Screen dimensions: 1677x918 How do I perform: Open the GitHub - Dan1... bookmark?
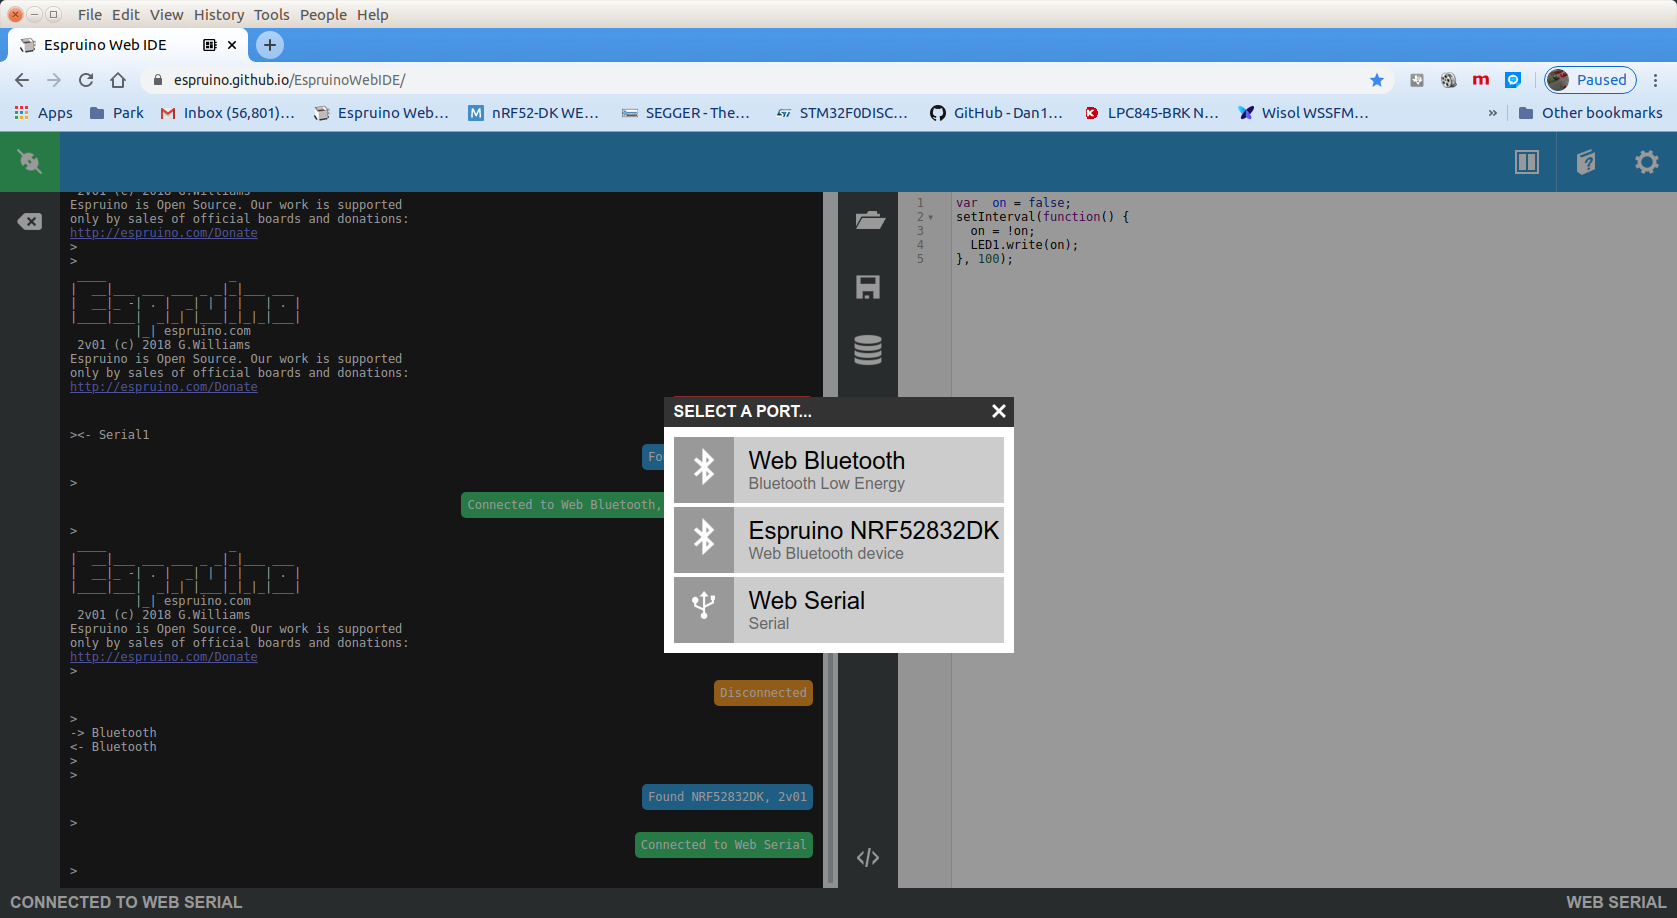[996, 113]
